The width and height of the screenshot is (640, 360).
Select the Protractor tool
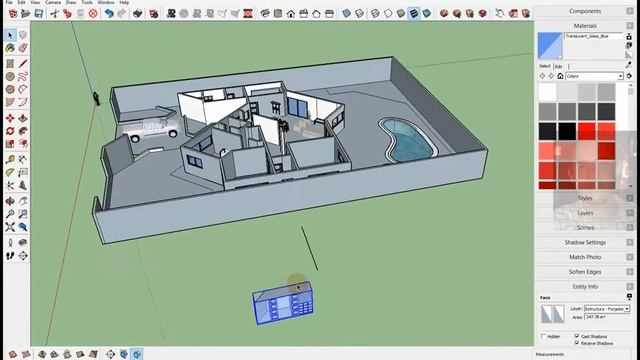(10, 172)
